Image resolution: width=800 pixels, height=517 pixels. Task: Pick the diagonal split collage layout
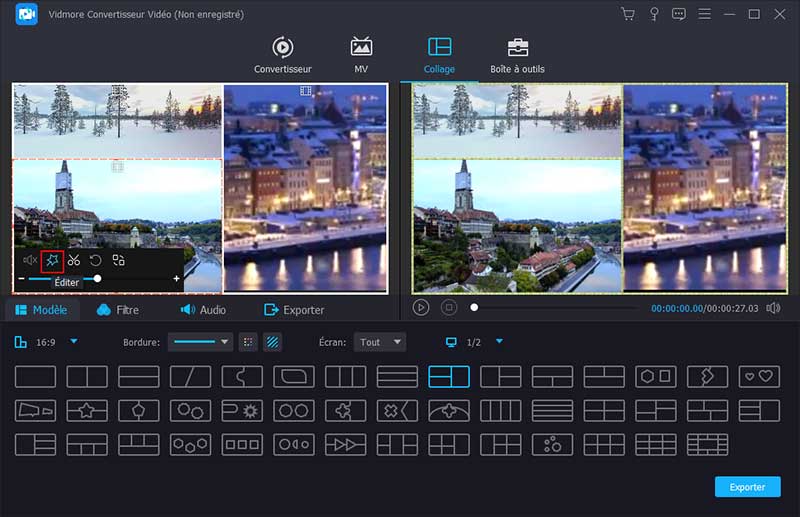[190, 377]
